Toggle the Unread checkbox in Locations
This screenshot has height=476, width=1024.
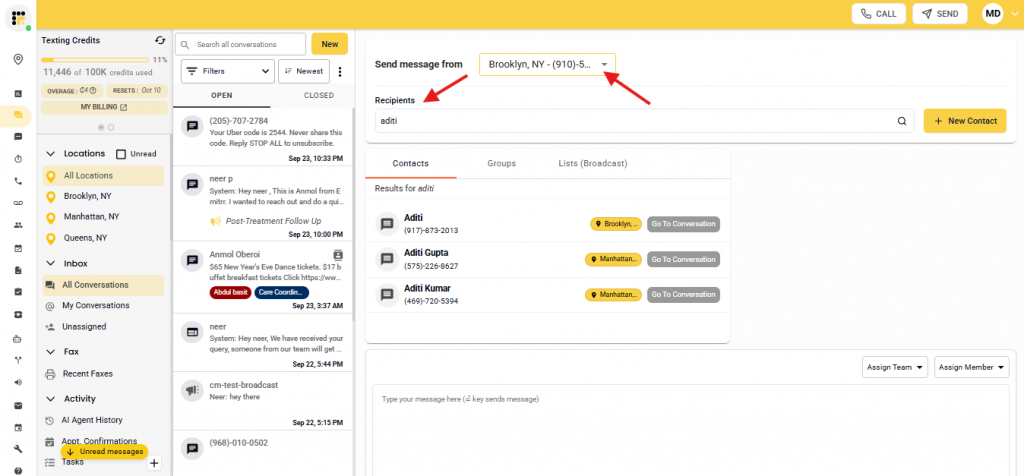point(121,154)
